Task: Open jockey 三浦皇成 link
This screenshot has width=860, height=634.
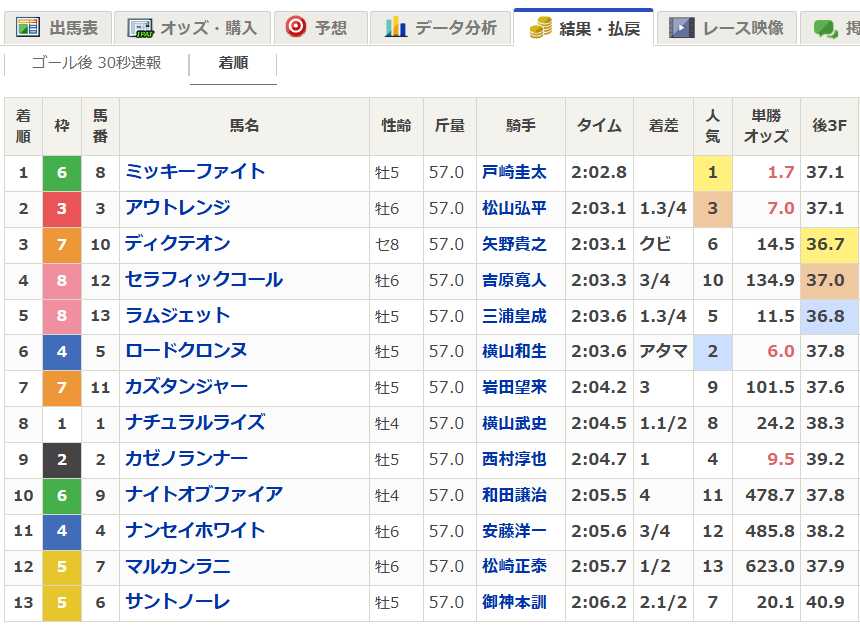Action: point(514,316)
